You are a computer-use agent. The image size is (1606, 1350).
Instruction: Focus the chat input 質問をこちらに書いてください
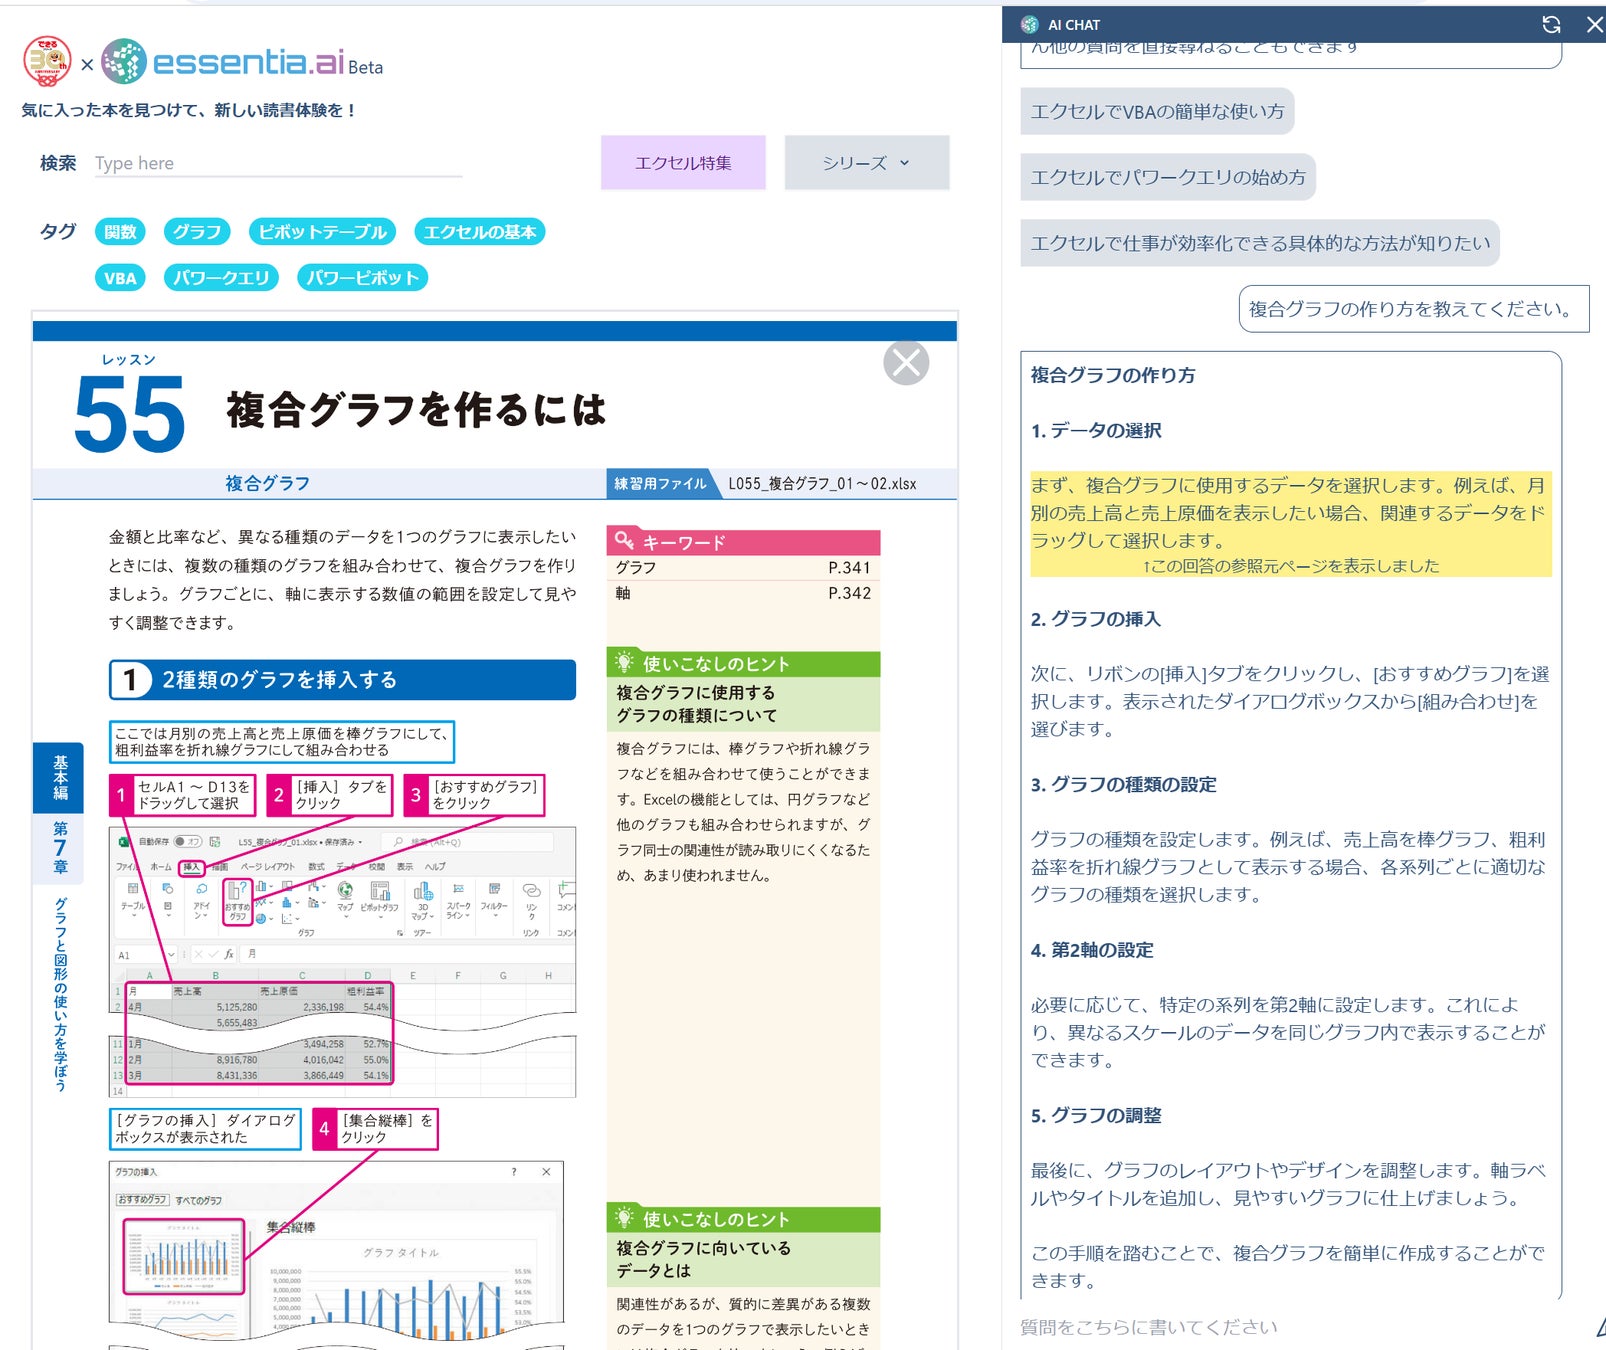pos(1300,1327)
